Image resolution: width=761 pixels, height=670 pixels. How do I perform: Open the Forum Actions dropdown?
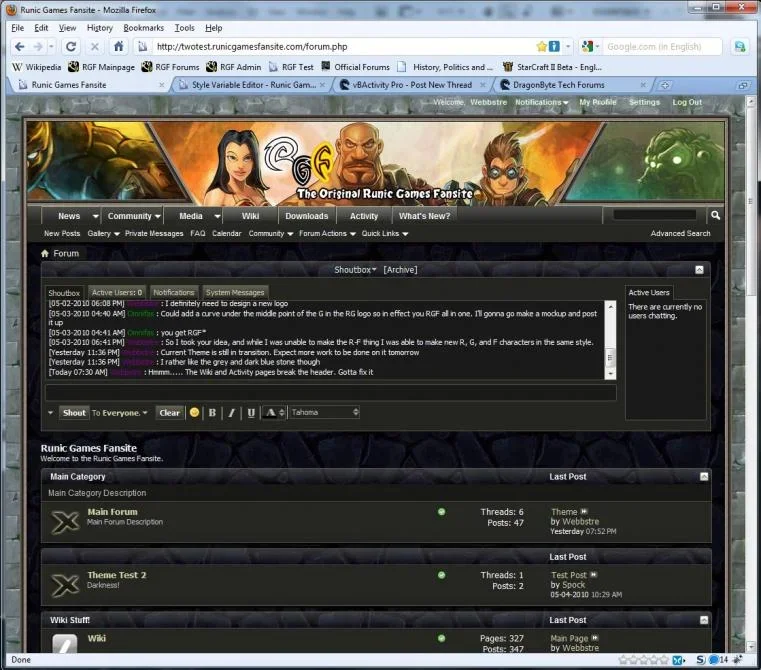(x=327, y=234)
